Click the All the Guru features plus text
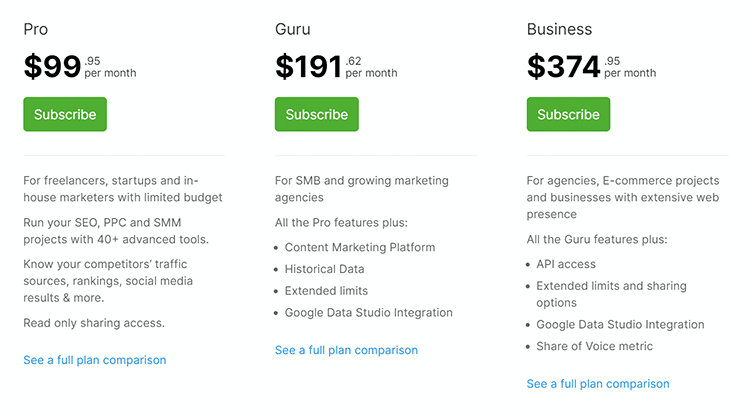750x408 pixels. tap(597, 240)
